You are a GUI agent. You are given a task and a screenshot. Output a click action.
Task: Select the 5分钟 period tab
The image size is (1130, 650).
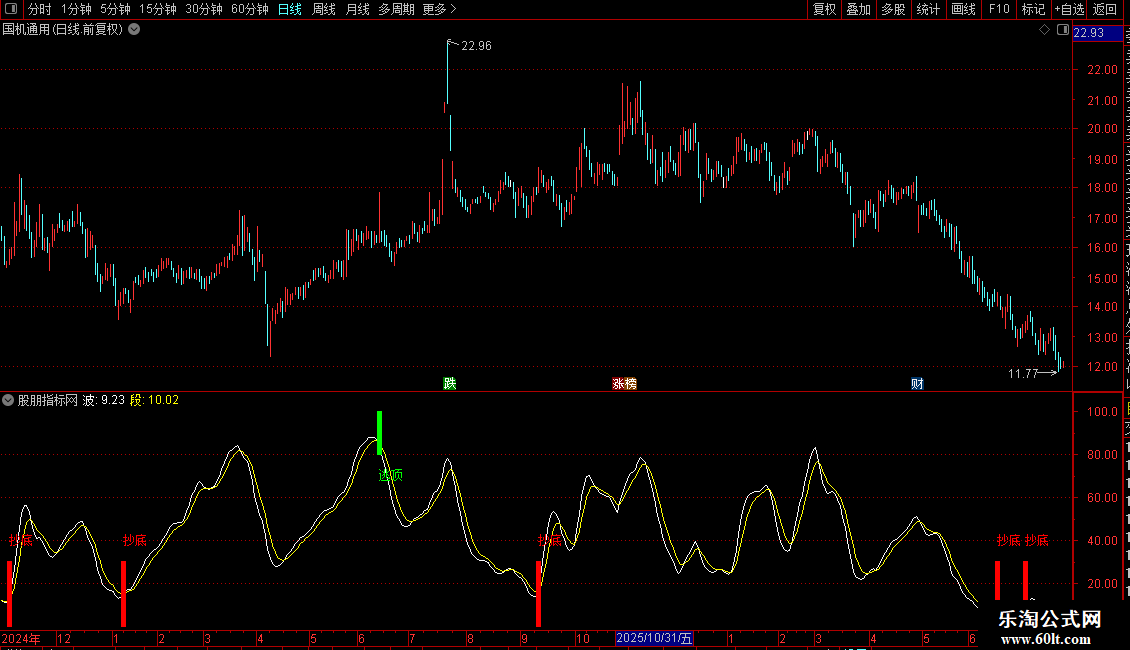coord(115,9)
